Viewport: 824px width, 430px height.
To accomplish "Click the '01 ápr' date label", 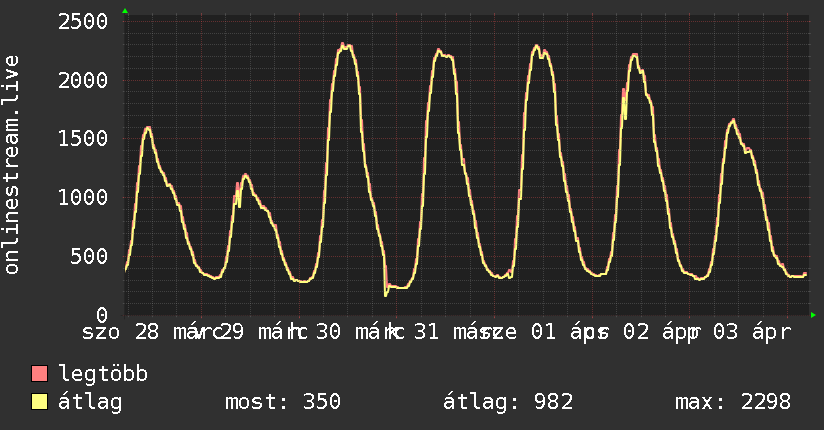I will (569, 332).
